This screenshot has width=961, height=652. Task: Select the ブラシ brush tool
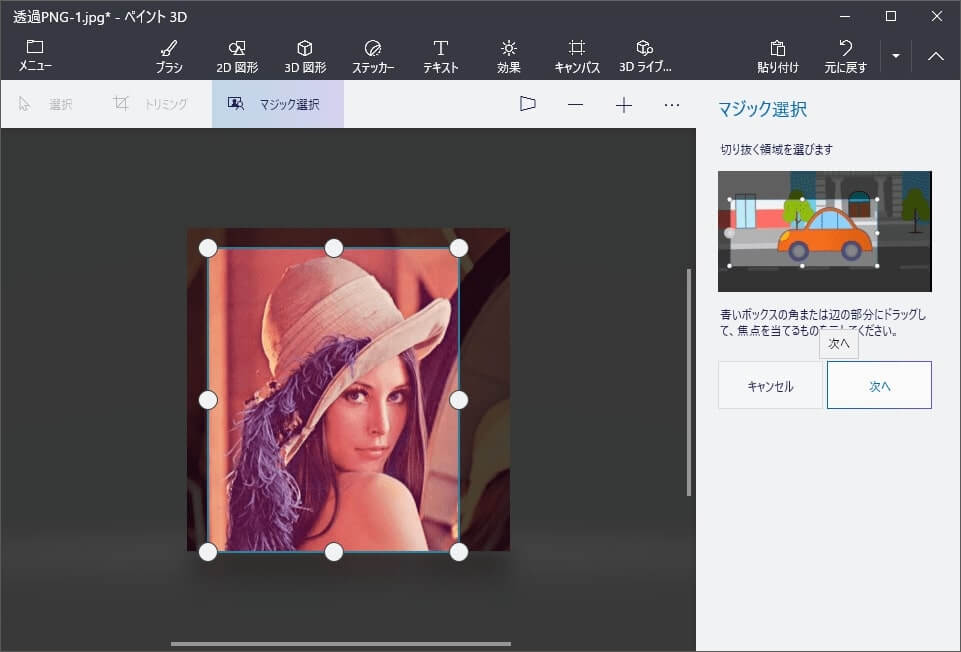(169, 57)
